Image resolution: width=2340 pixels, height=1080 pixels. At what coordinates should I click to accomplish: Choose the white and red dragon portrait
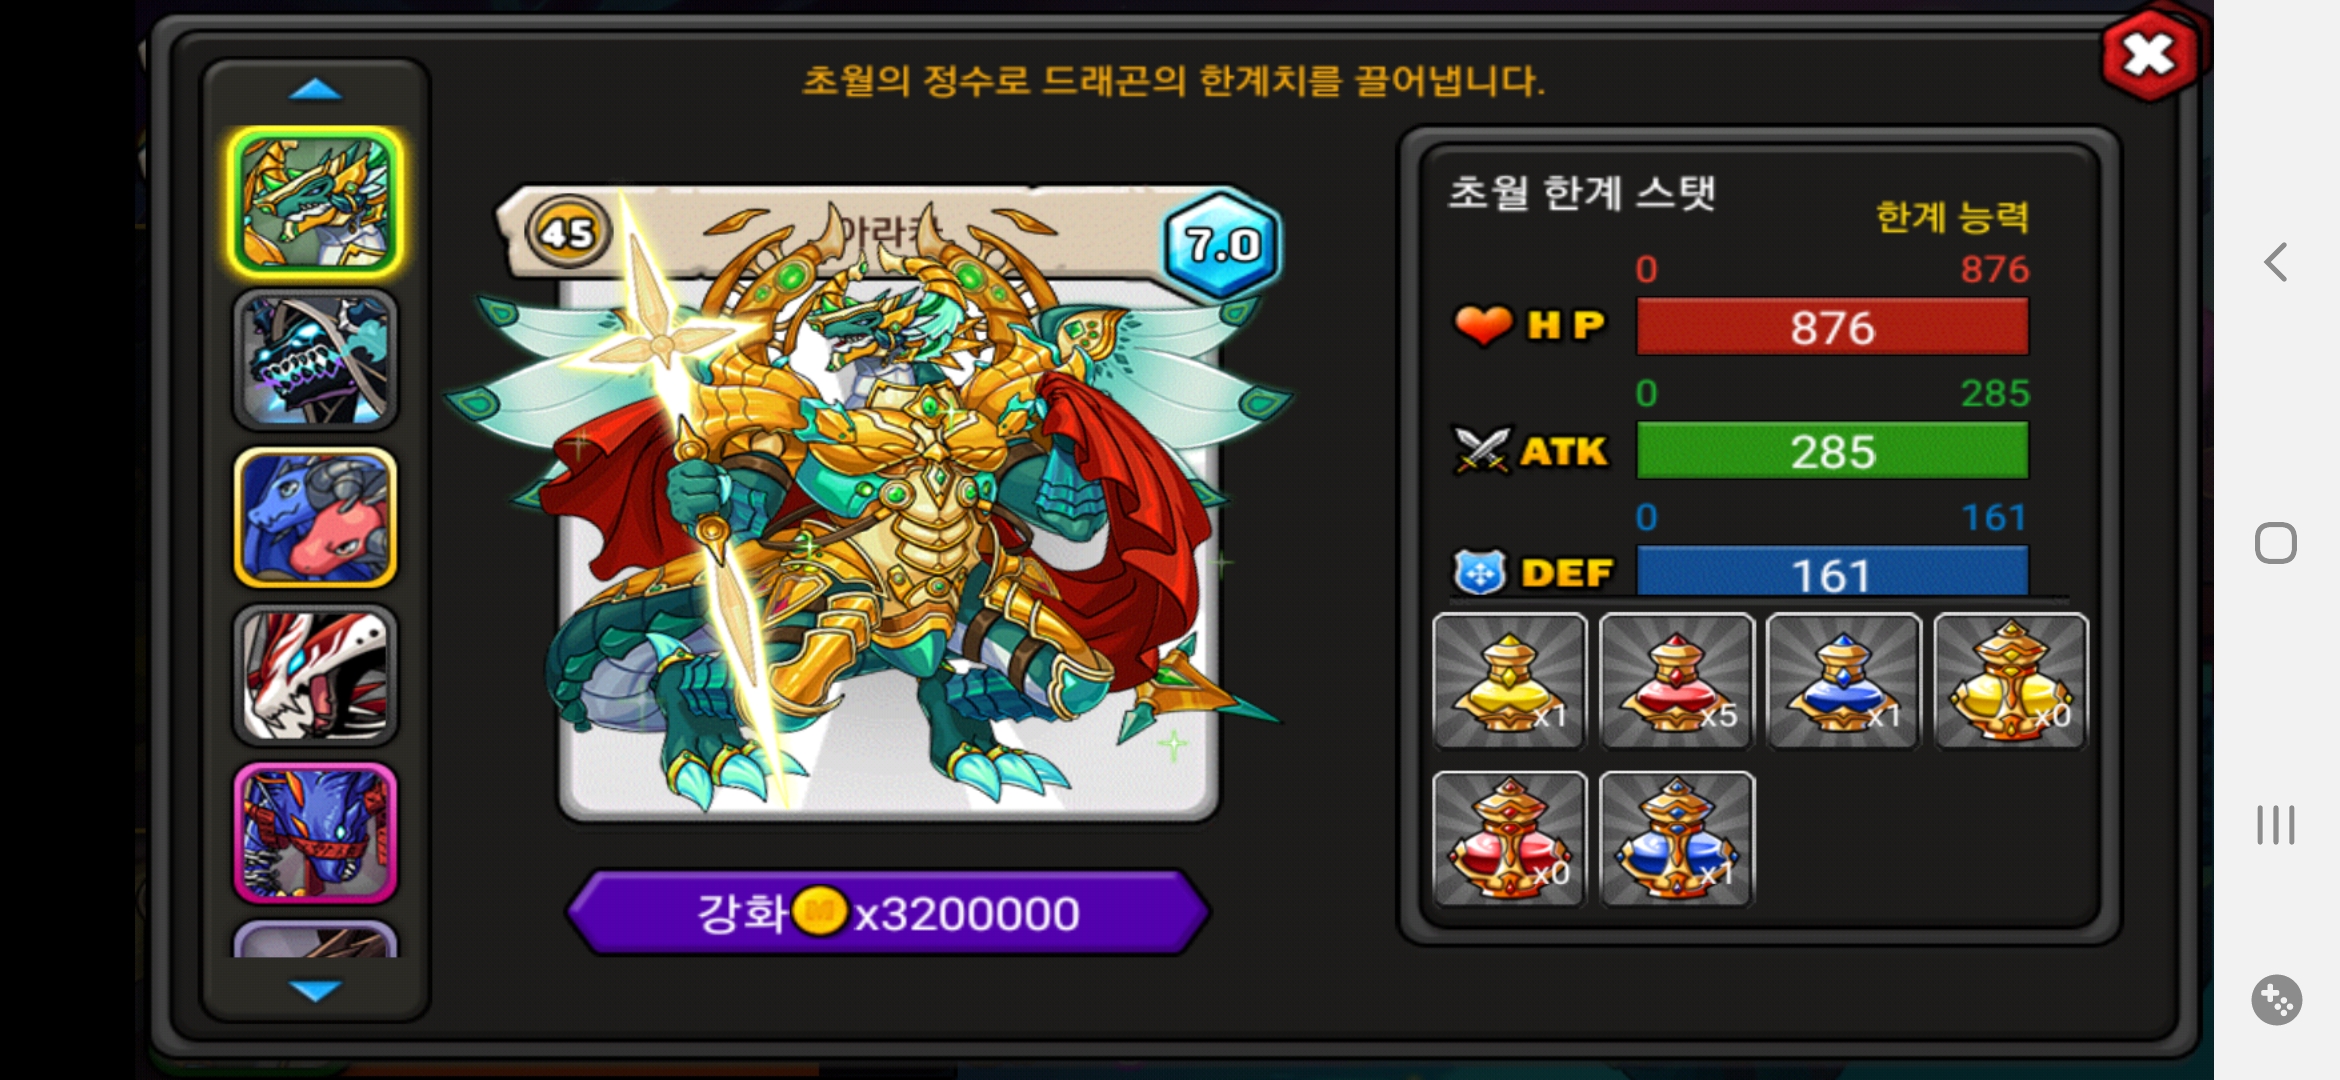316,675
